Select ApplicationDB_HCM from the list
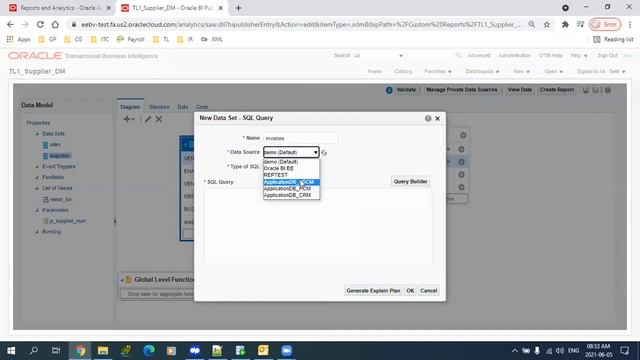640x360 pixels. click(287, 189)
